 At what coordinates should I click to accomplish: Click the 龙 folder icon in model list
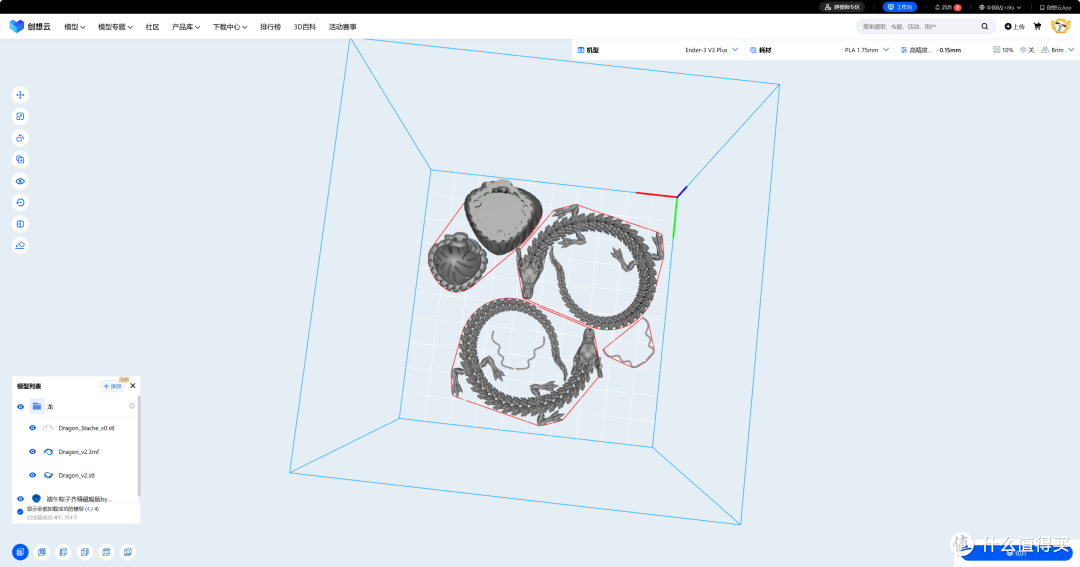pyautogui.click(x=37, y=406)
